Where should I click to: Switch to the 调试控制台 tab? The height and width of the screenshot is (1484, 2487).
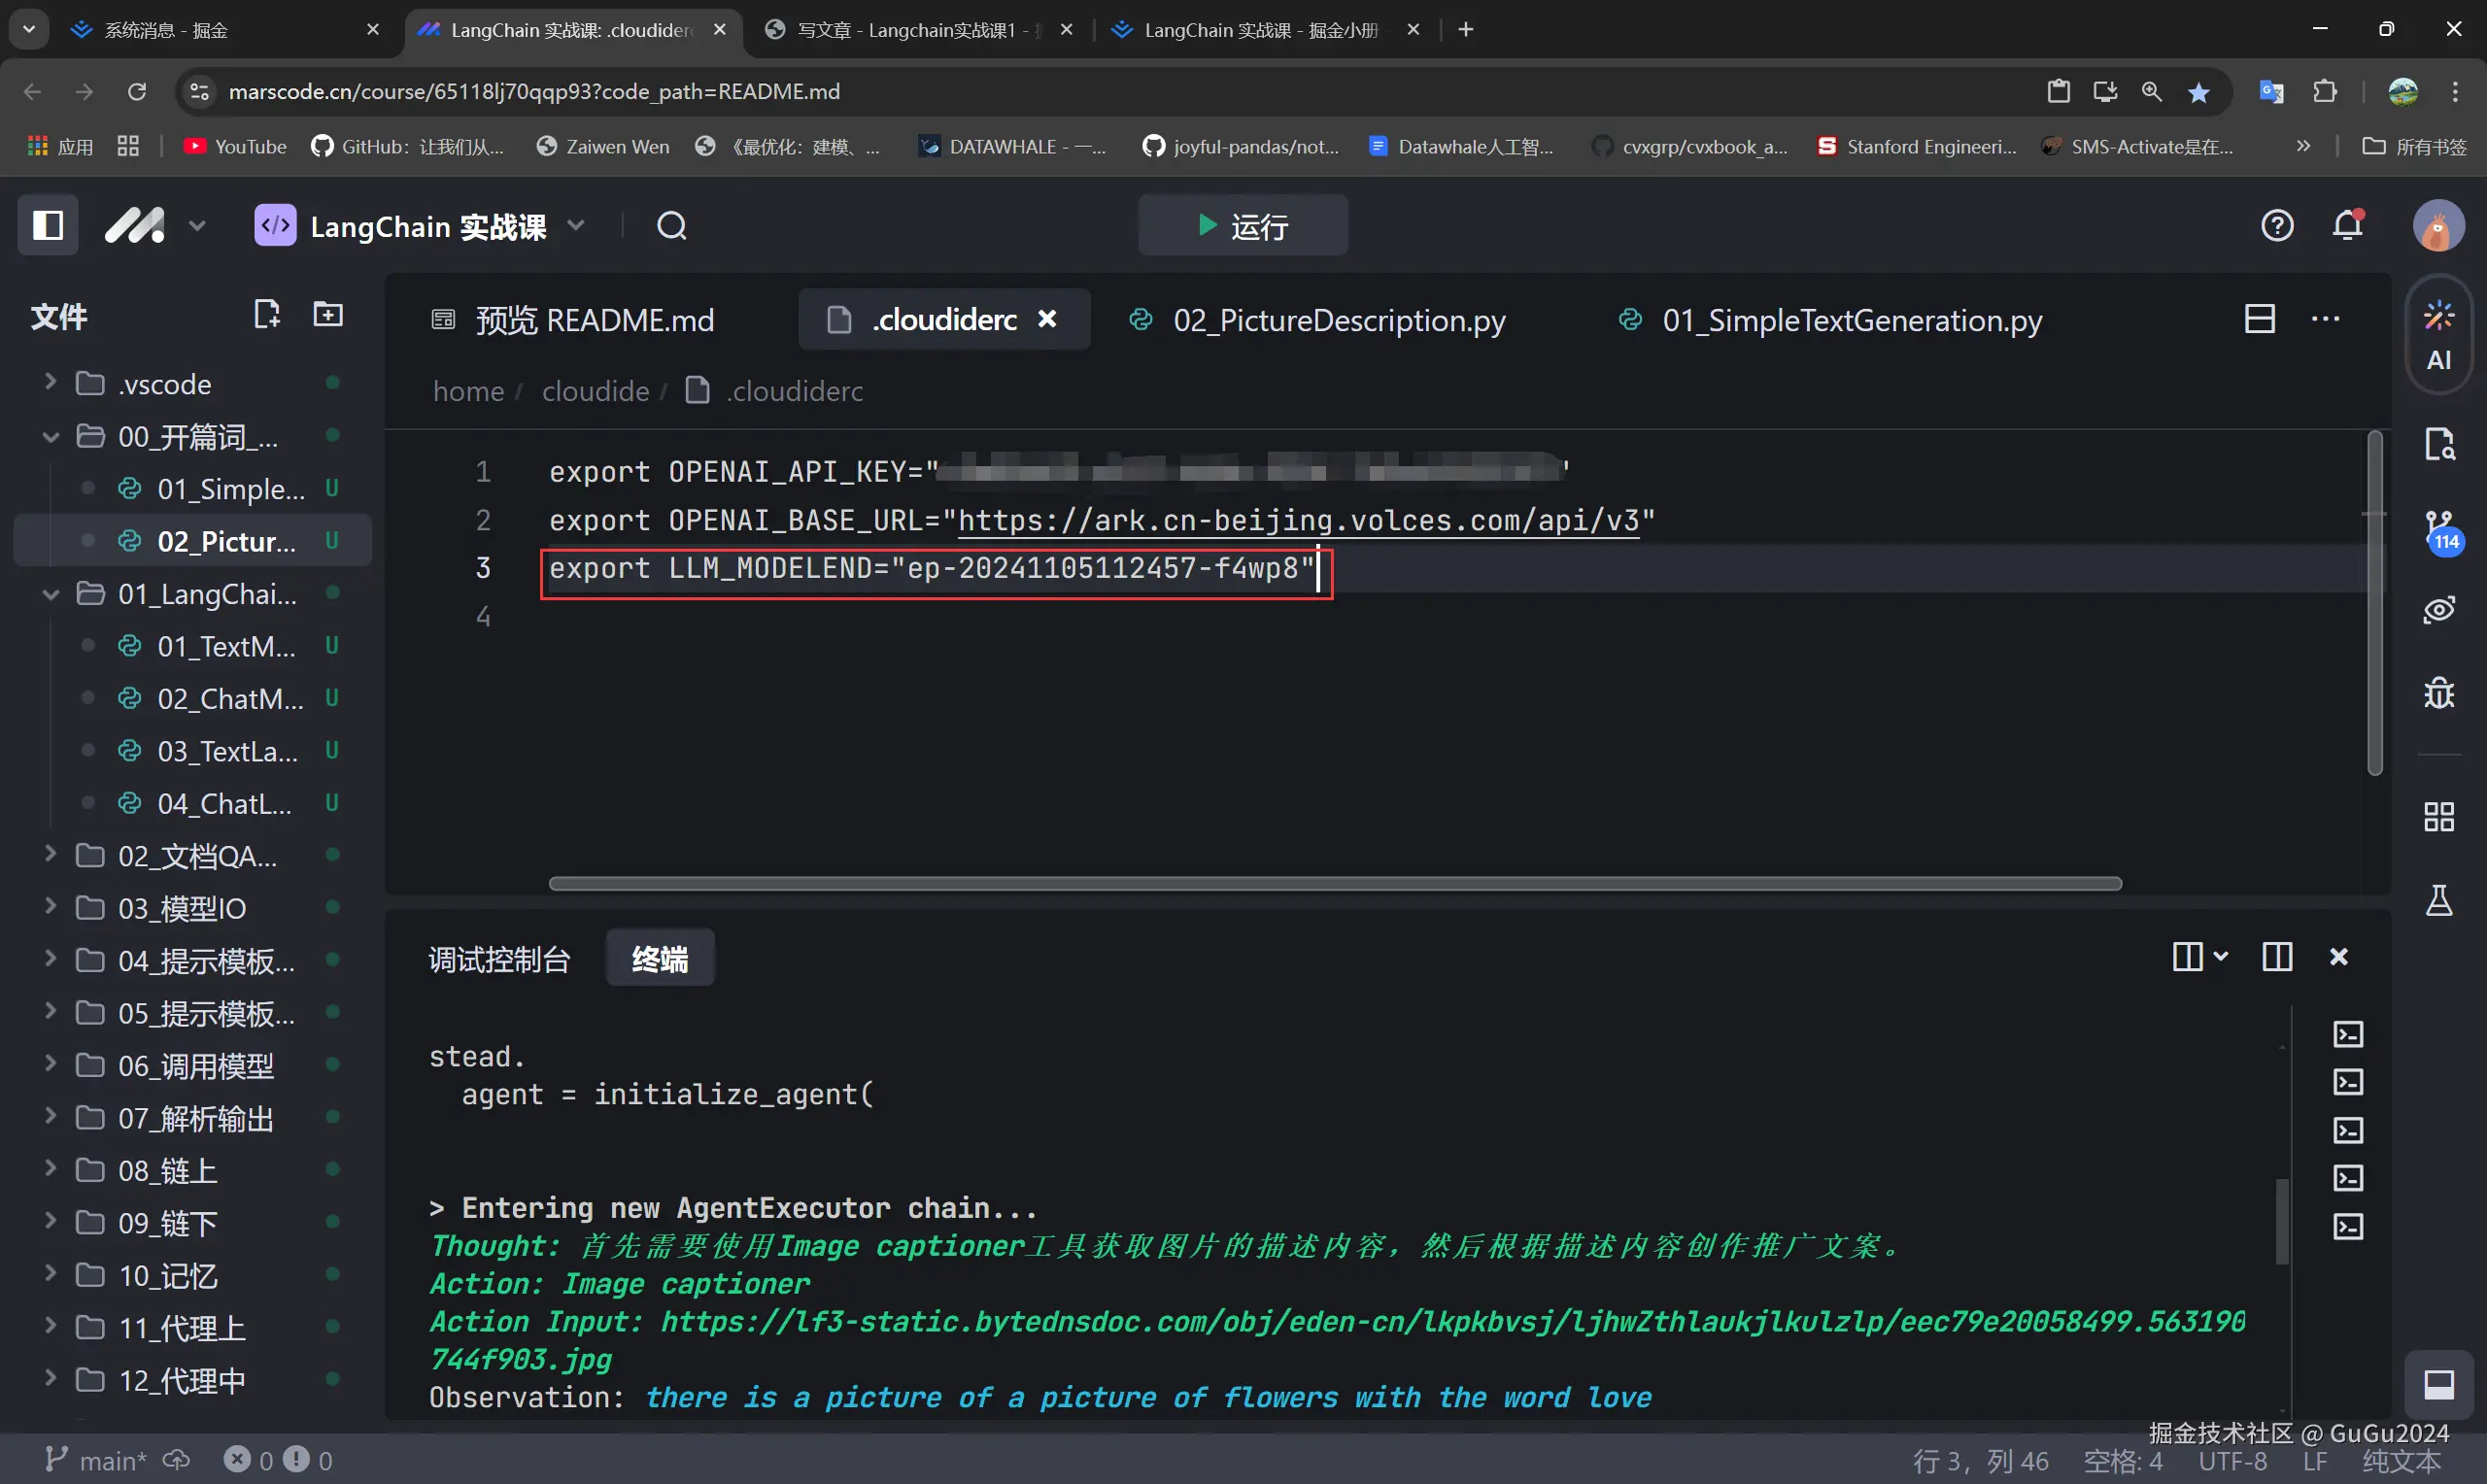pos(499,959)
